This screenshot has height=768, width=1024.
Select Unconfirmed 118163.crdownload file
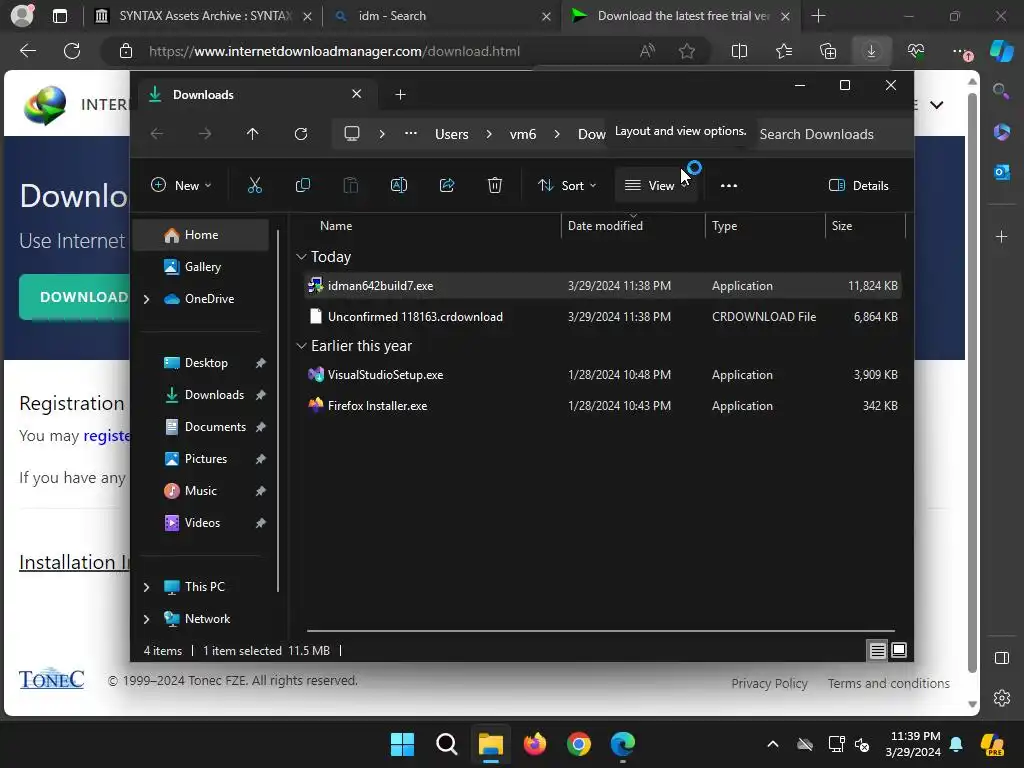(602, 317)
